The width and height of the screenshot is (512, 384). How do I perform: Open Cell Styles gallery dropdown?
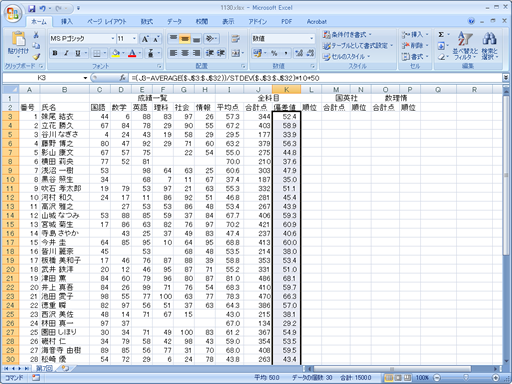[x=347, y=57]
